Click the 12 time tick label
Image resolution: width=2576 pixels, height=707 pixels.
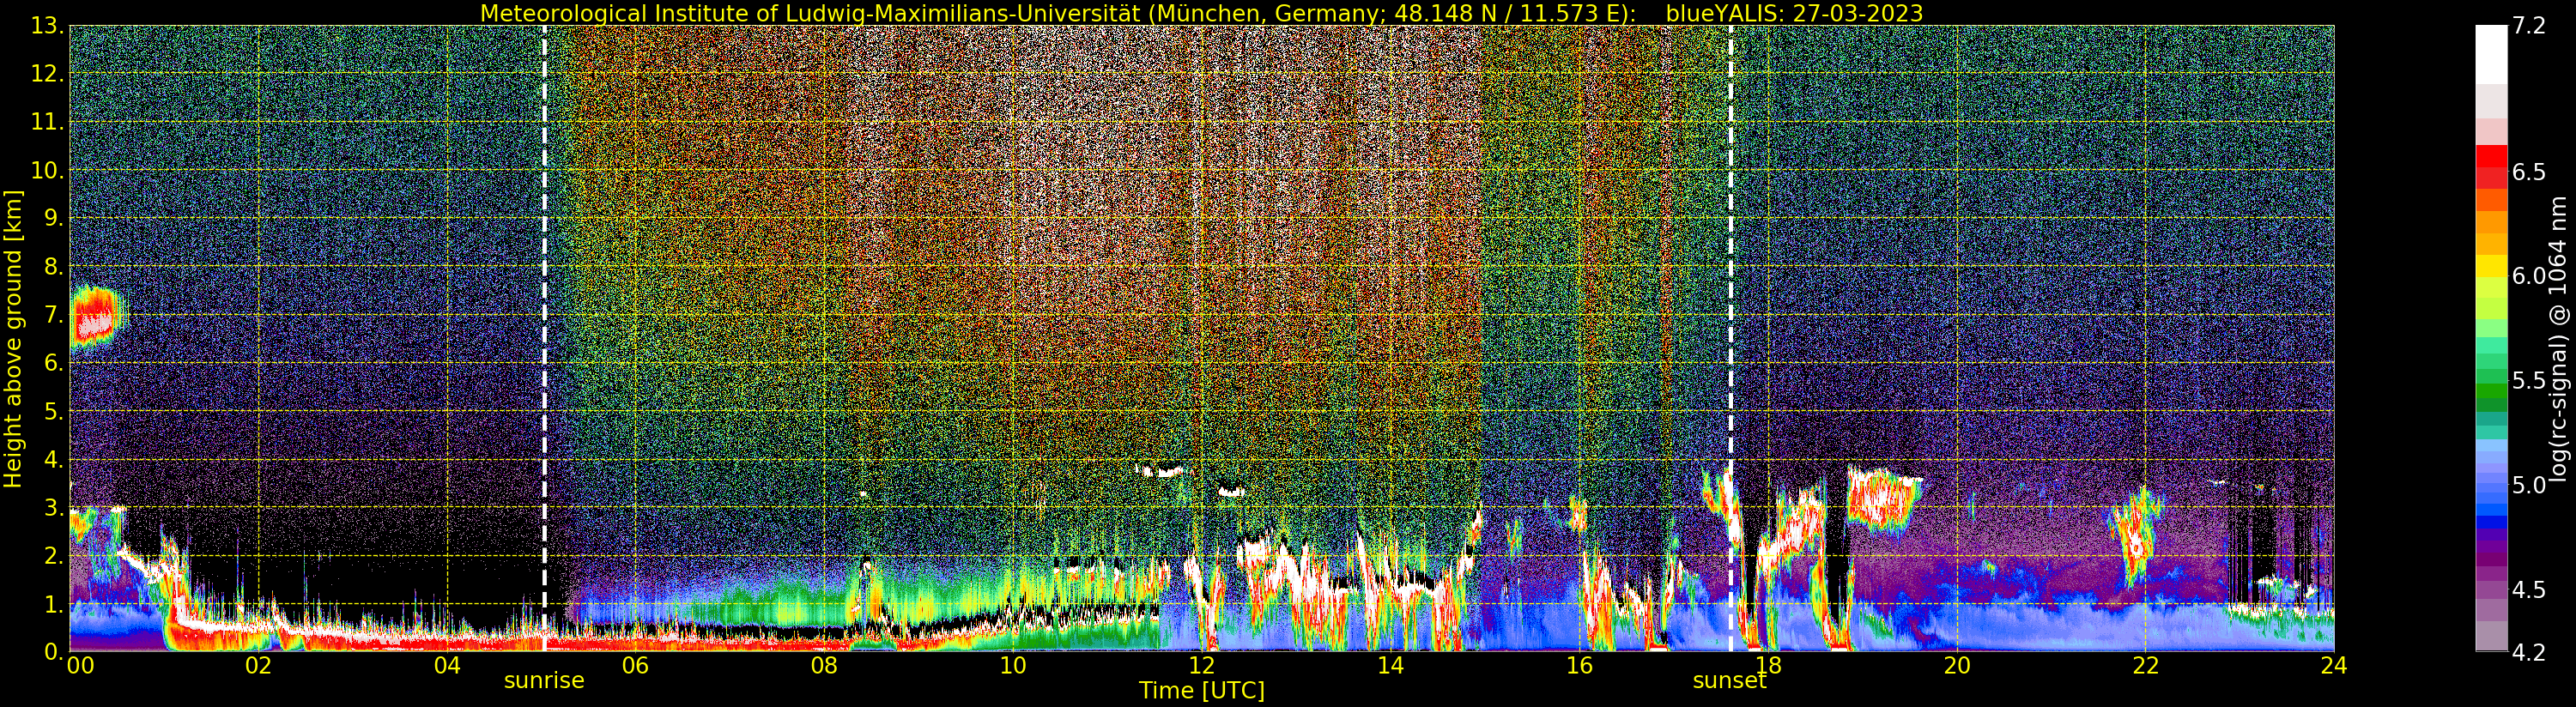coord(1202,666)
